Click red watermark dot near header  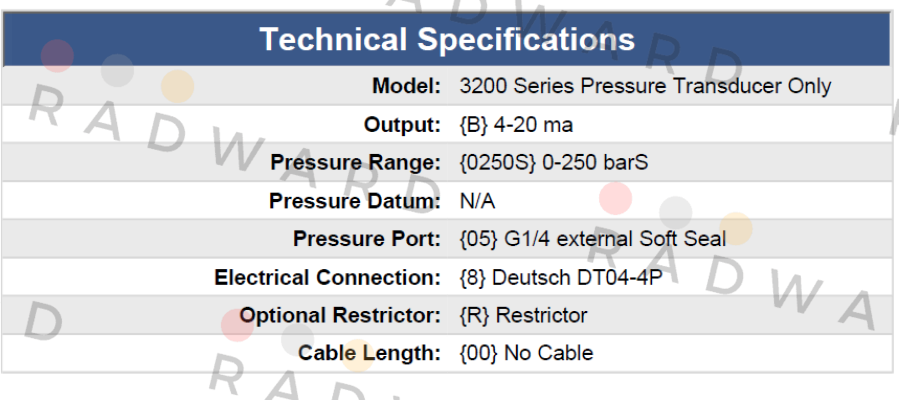57,56
